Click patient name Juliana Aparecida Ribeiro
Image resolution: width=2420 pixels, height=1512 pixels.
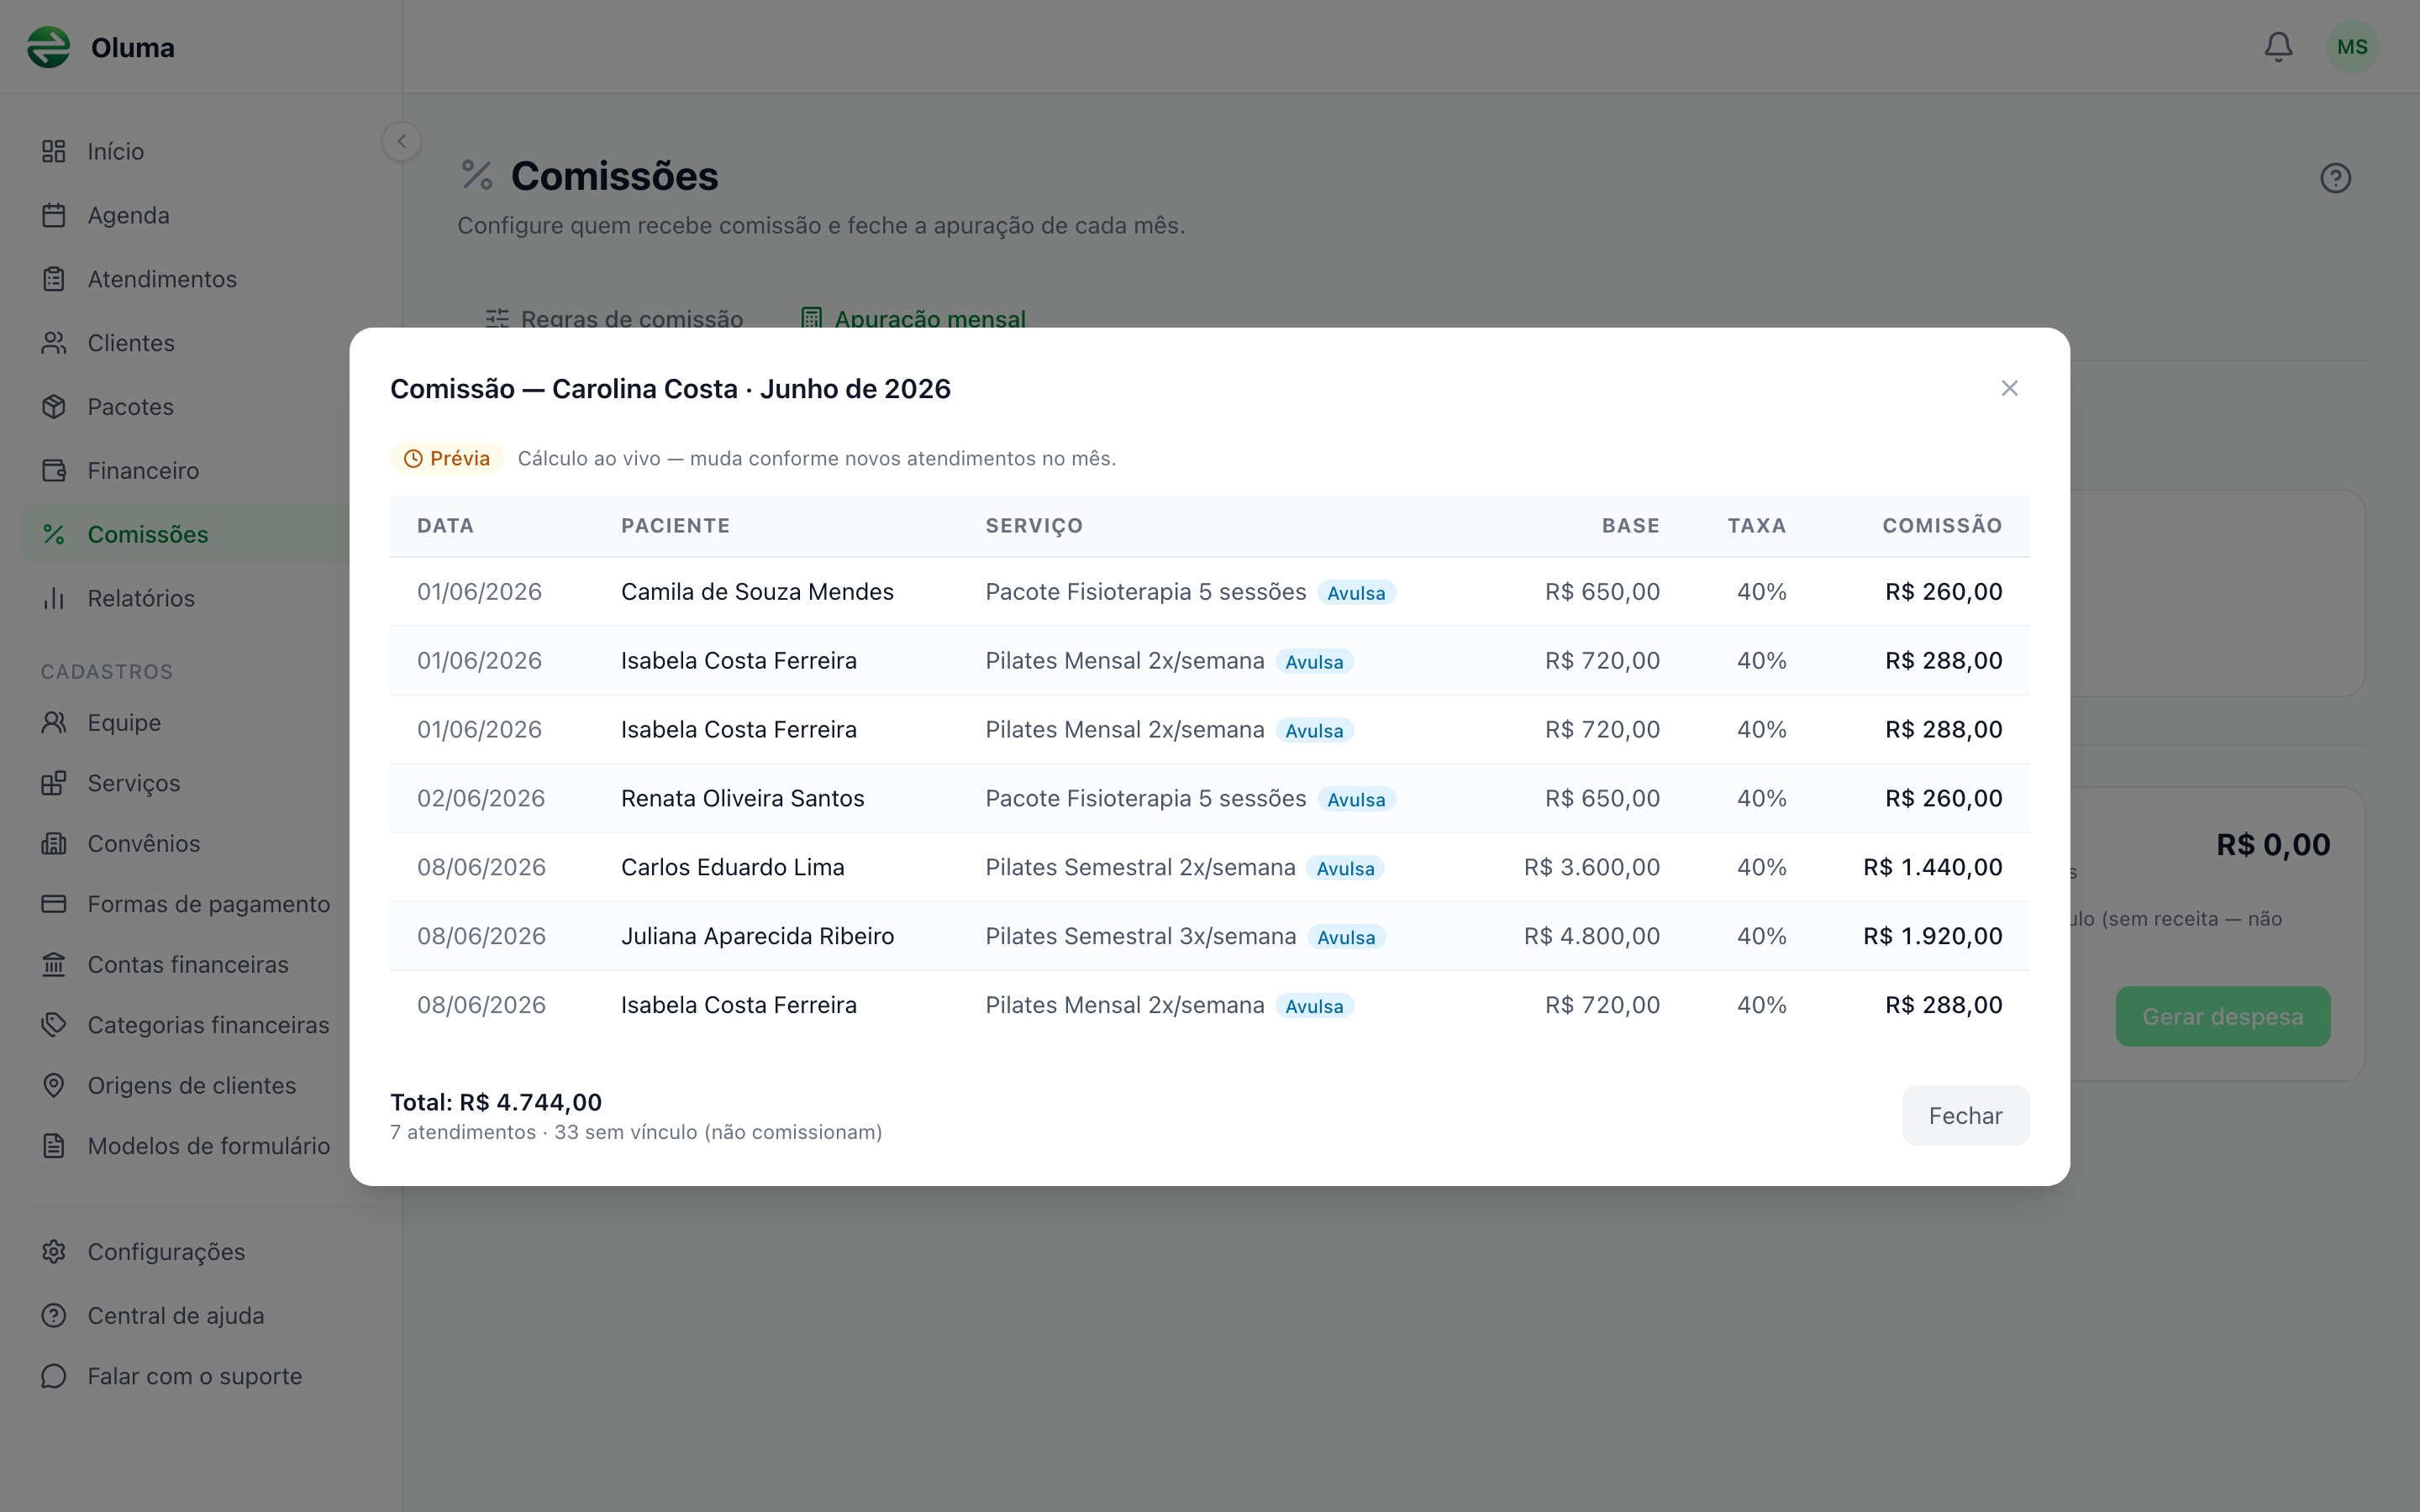pos(757,937)
